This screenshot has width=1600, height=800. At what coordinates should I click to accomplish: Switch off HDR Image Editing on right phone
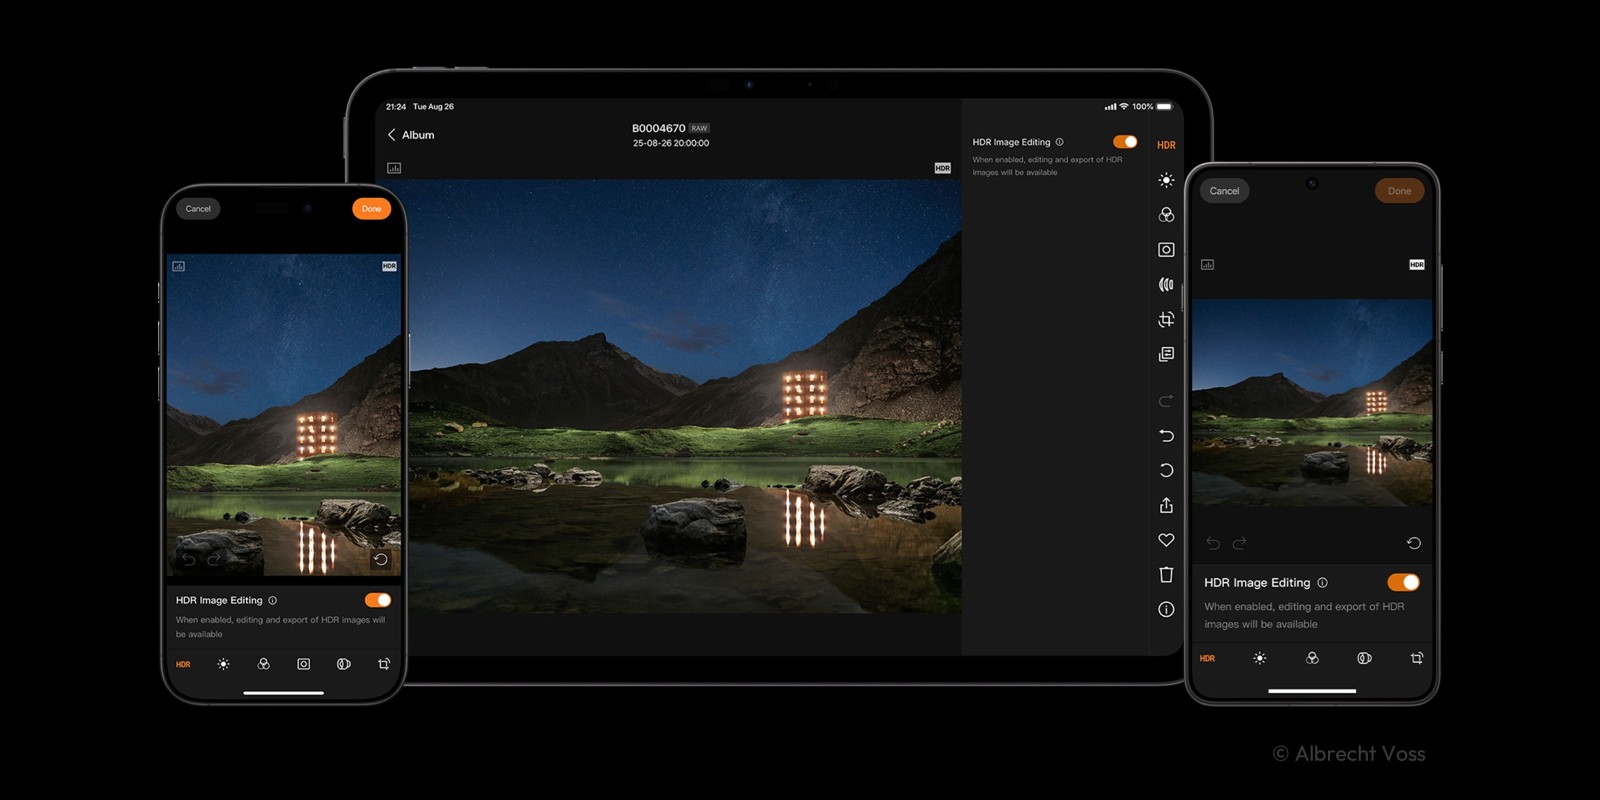[x=1403, y=582]
